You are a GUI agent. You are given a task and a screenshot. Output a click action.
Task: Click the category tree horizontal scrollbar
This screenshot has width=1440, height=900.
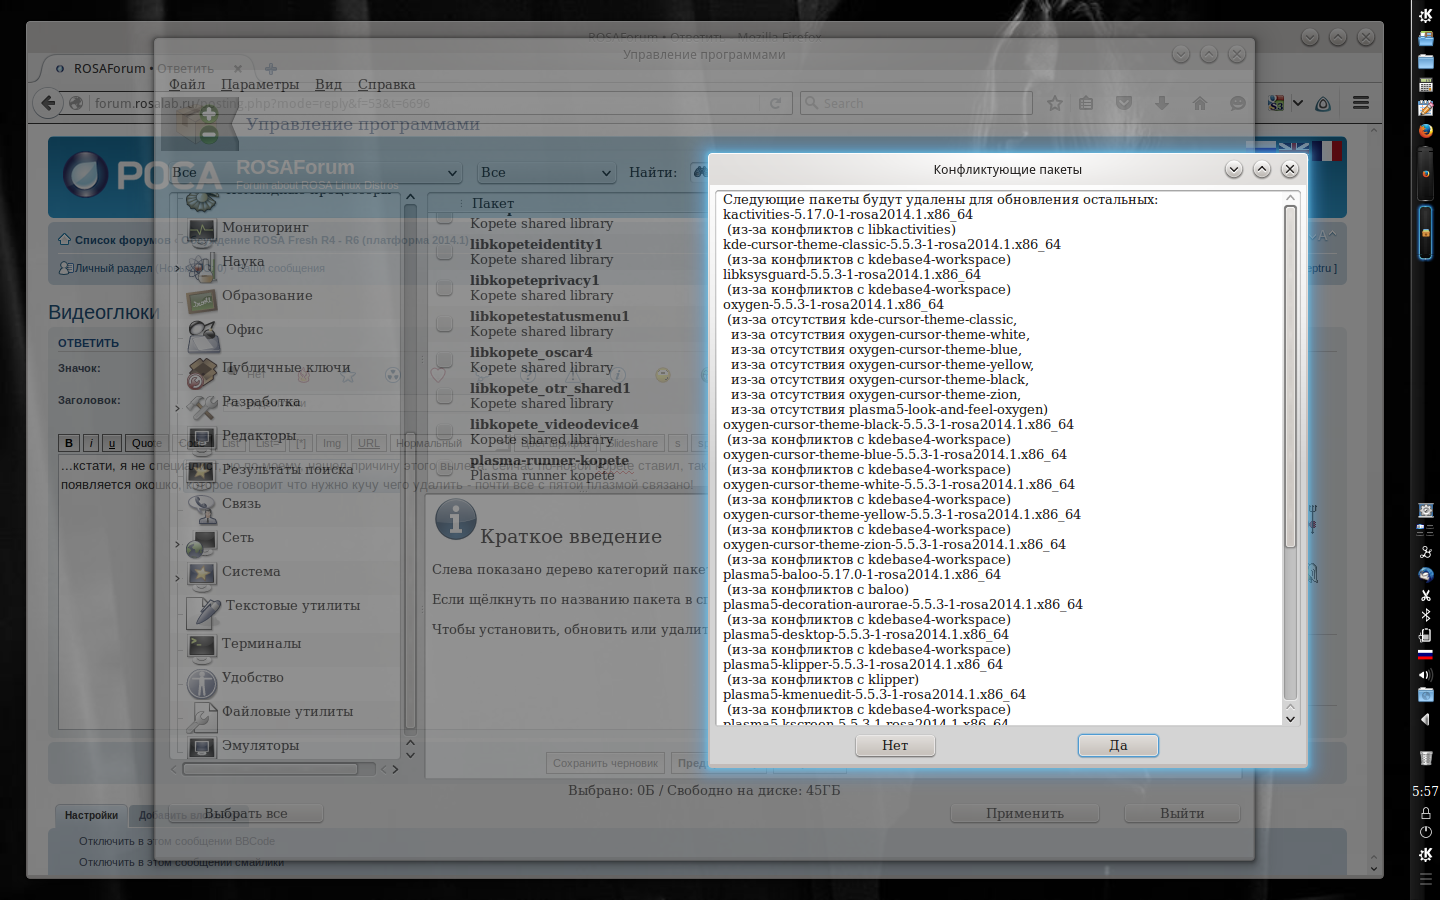coord(270,769)
